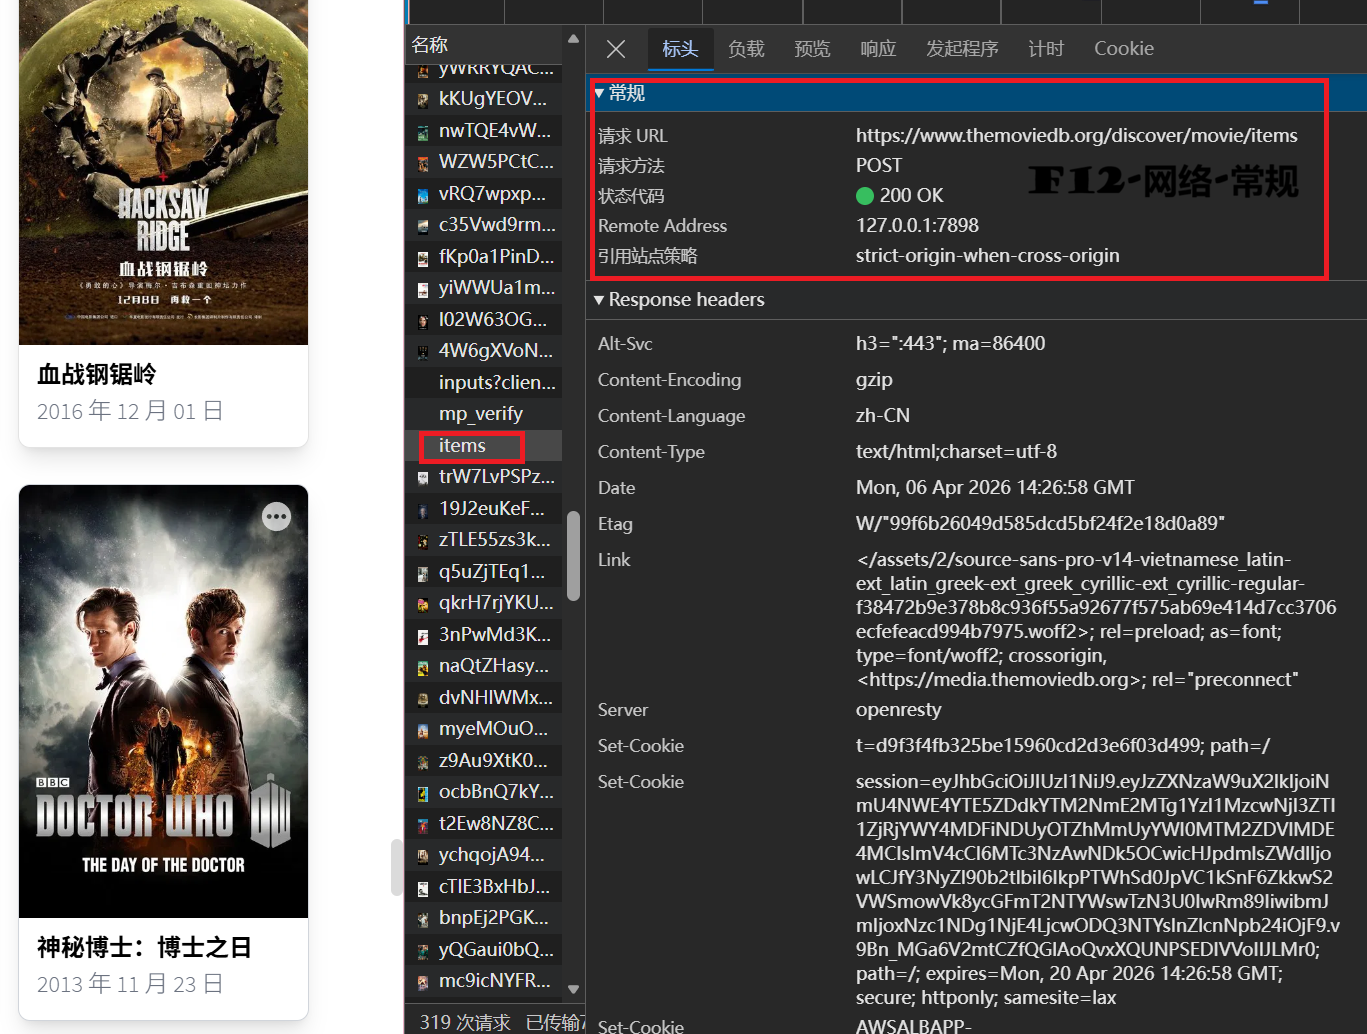Select the bnpEj2PGK... request

484,917
